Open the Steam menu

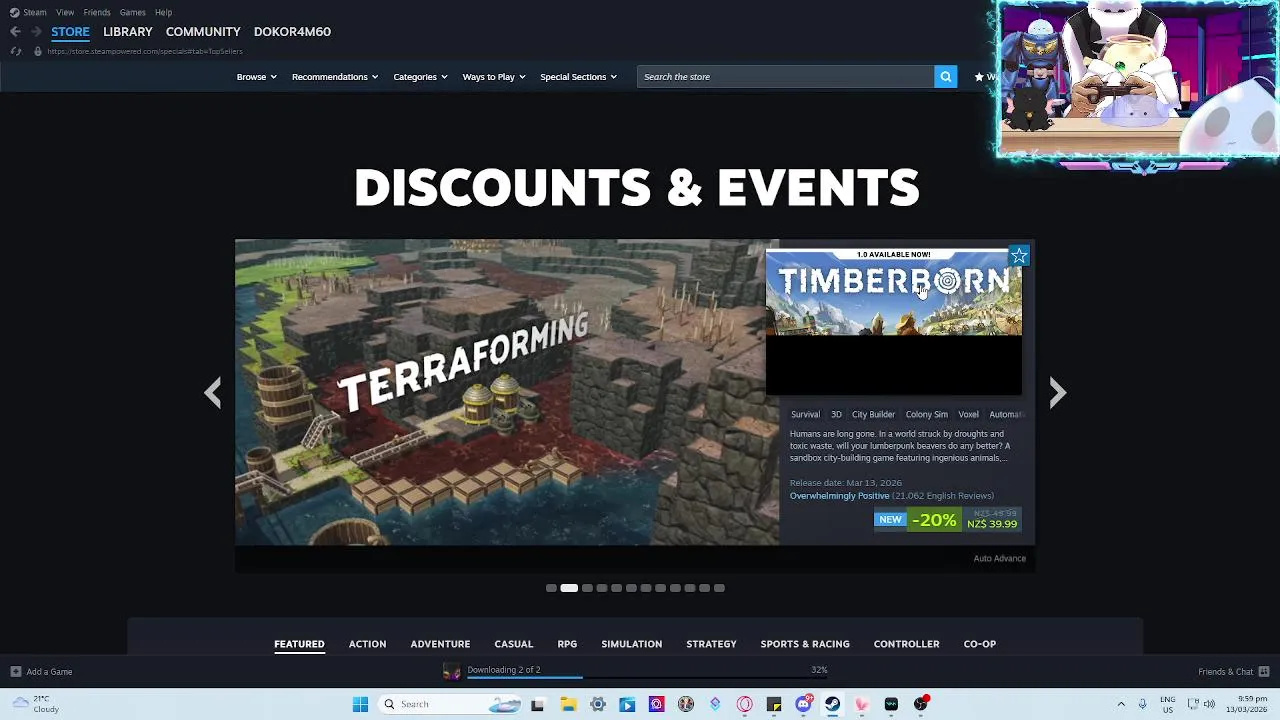35,12
